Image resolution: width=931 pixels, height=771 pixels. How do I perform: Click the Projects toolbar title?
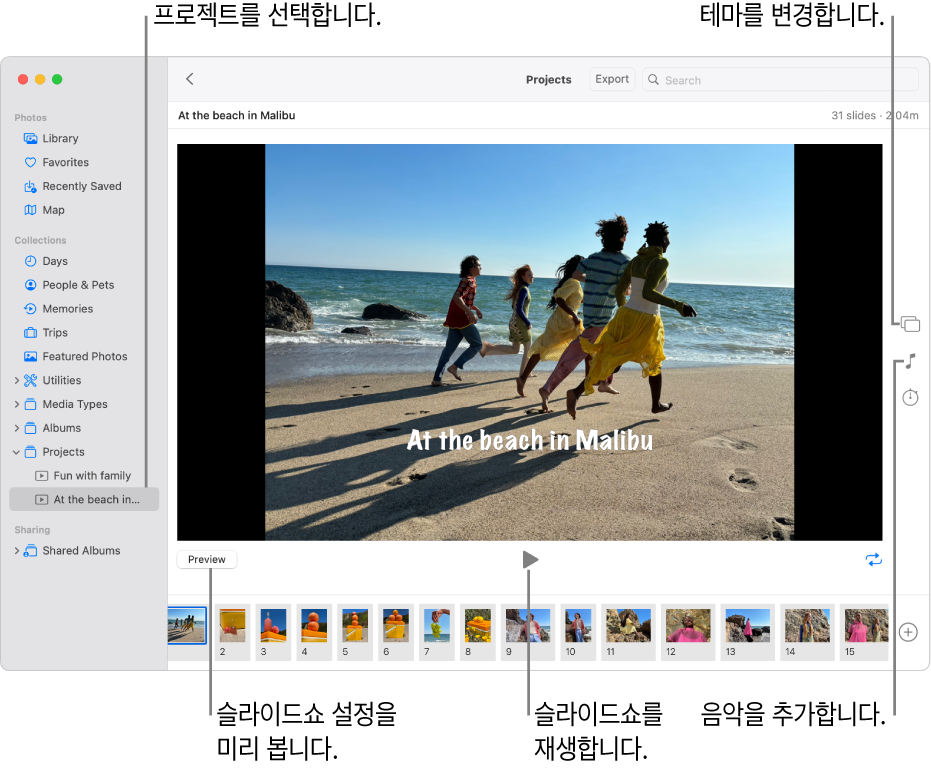pos(548,80)
